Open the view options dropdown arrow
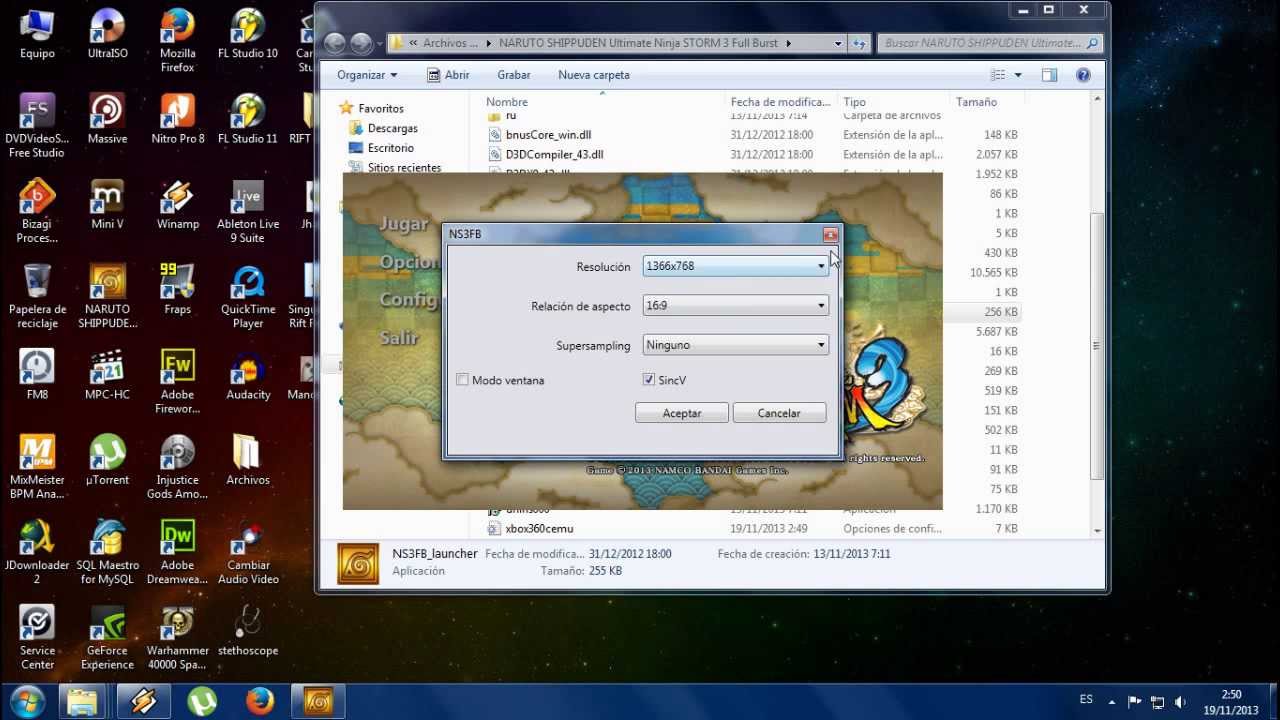The image size is (1280, 720). pos(1018,75)
